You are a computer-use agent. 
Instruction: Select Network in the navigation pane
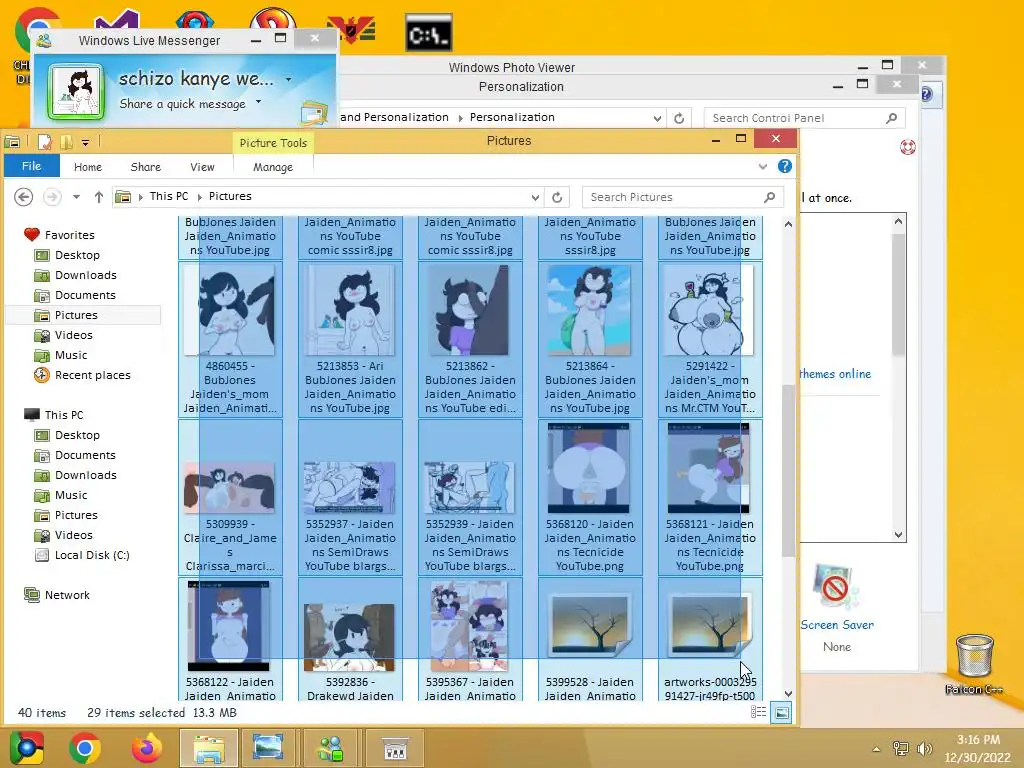pyautogui.click(x=67, y=595)
